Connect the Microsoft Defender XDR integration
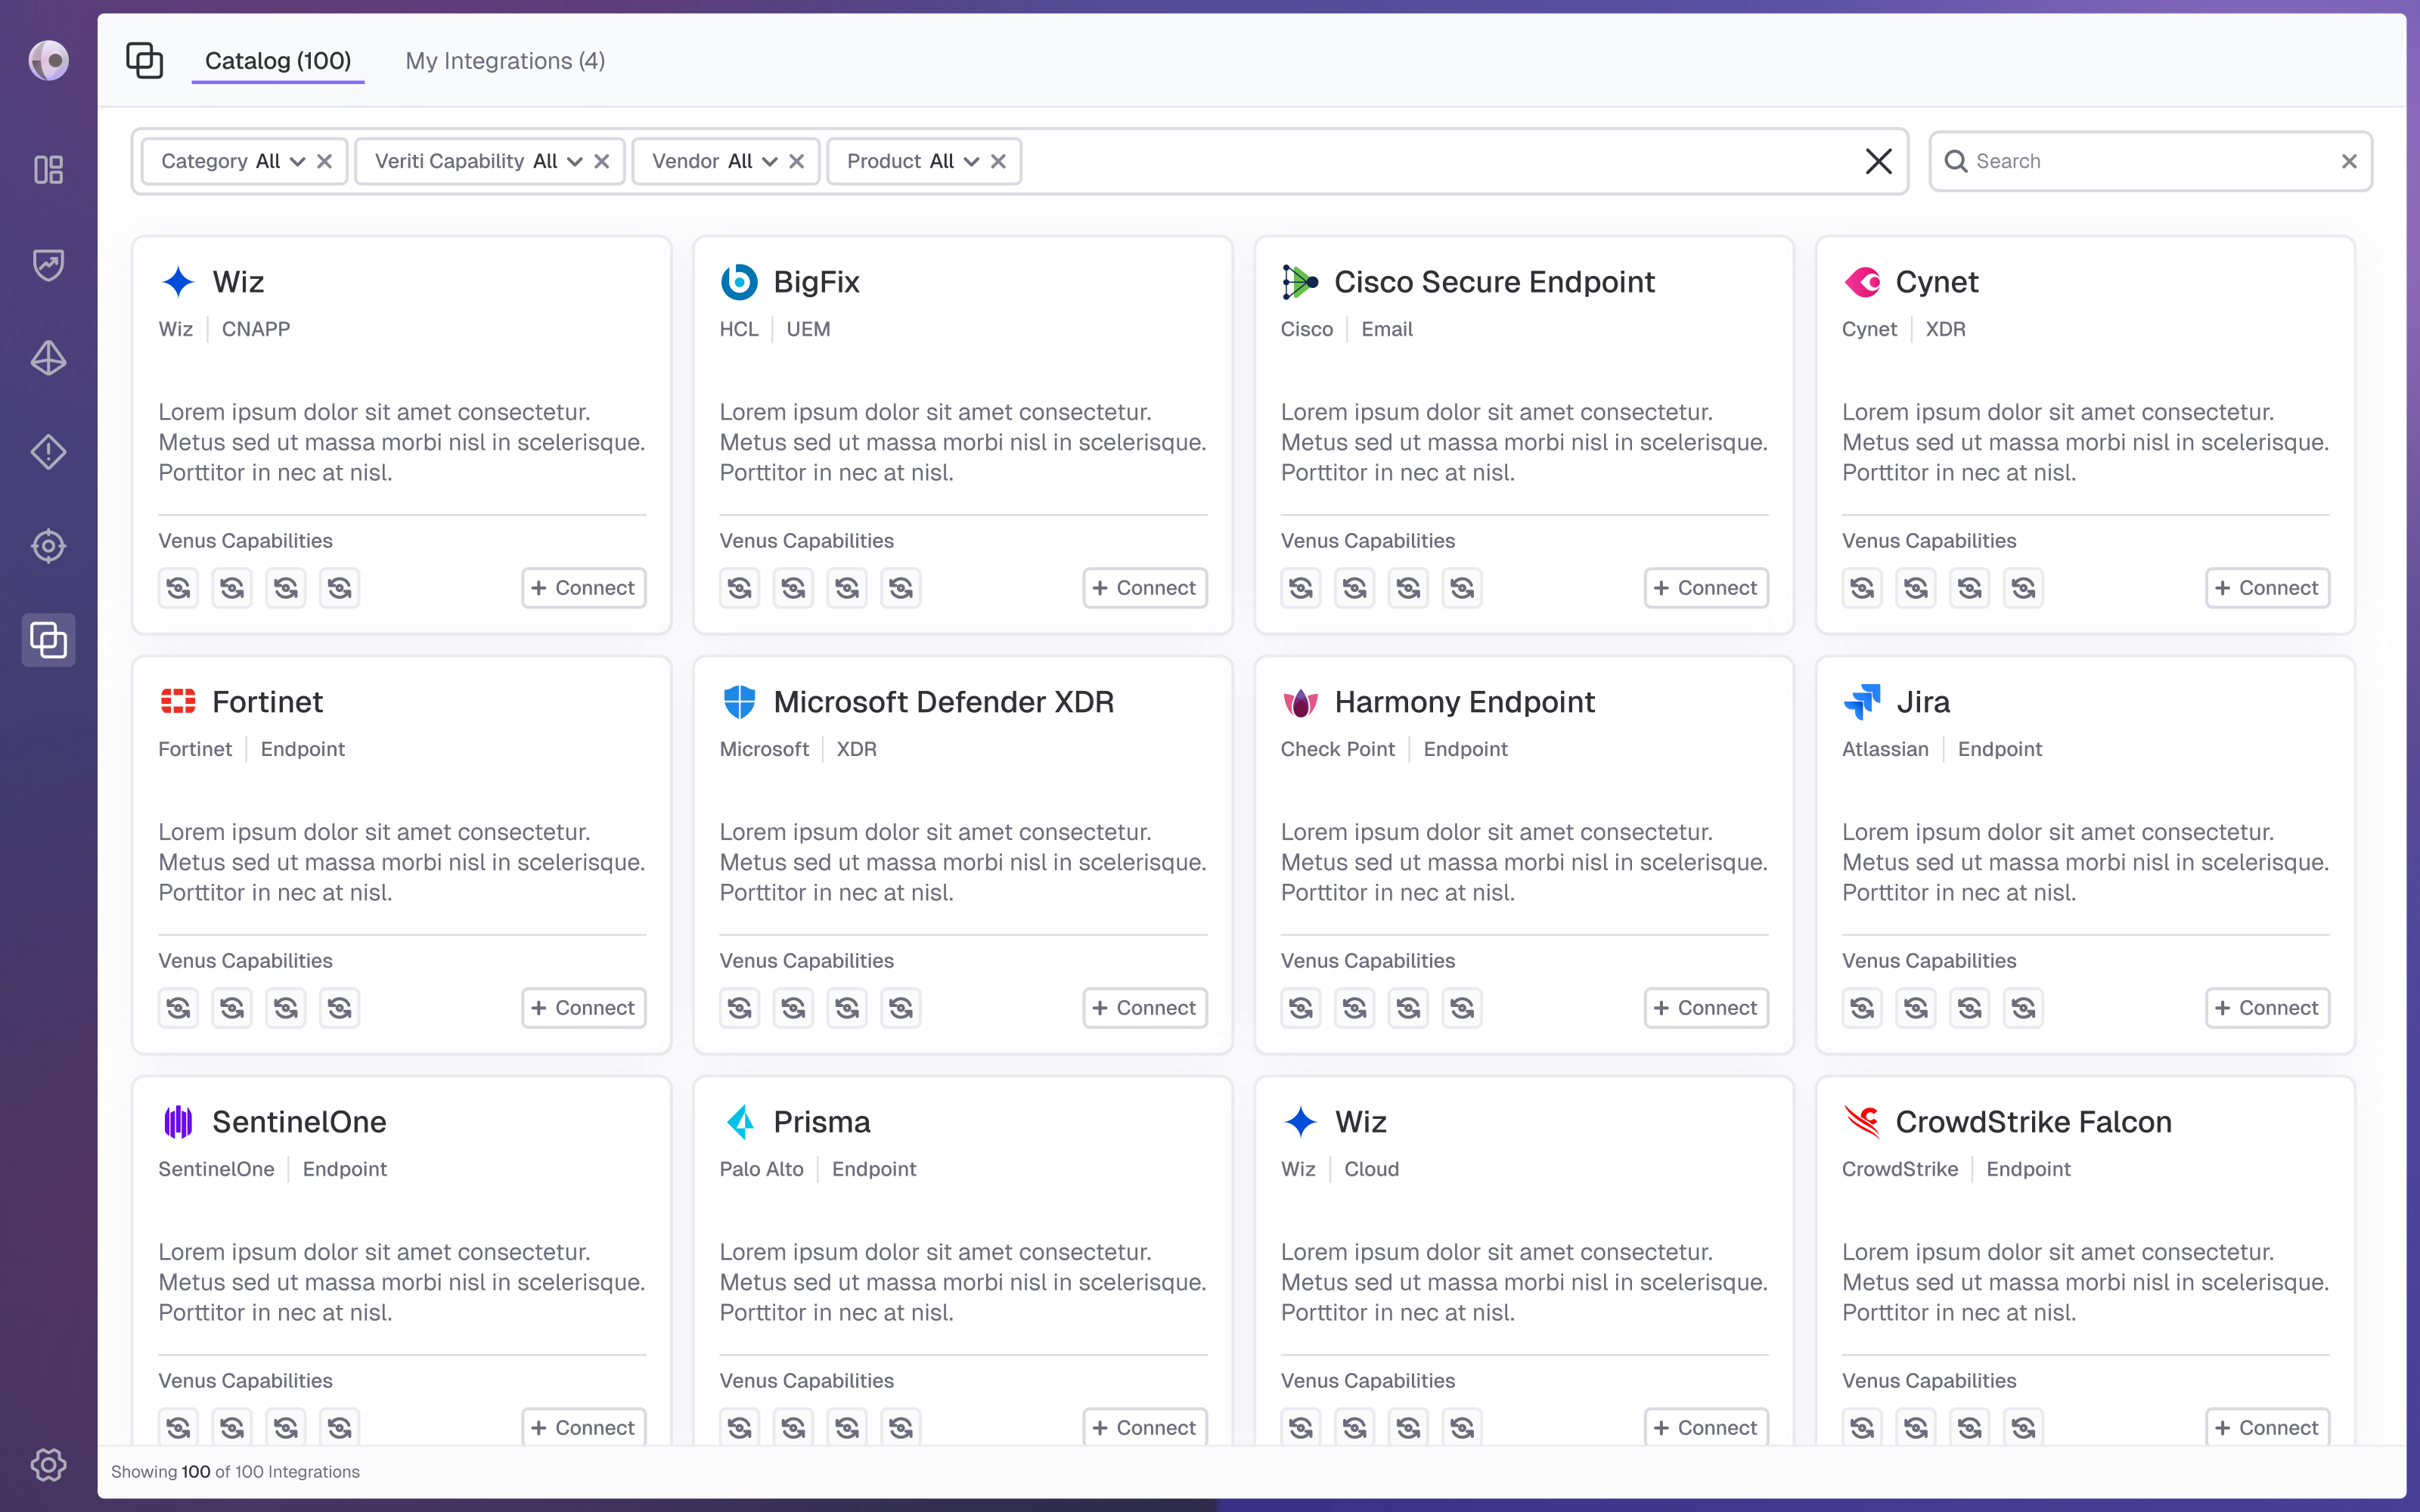Image resolution: width=2420 pixels, height=1512 pixels. 1144,1008
